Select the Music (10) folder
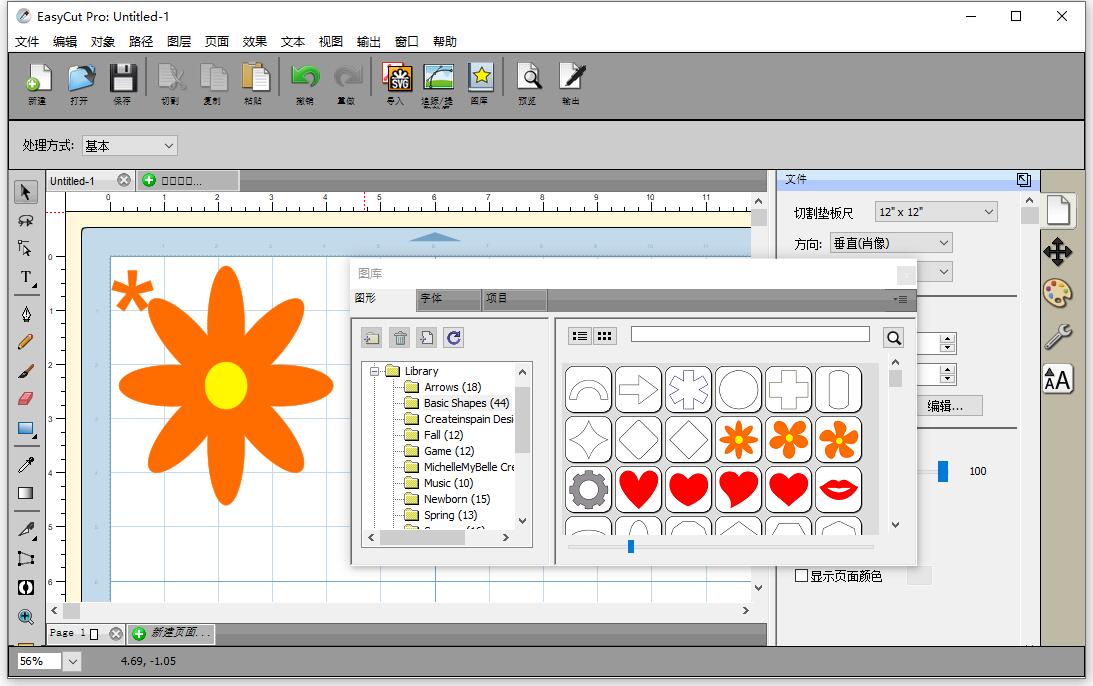The width and height of the screenshot is (1093, 686). pos(448,483)
